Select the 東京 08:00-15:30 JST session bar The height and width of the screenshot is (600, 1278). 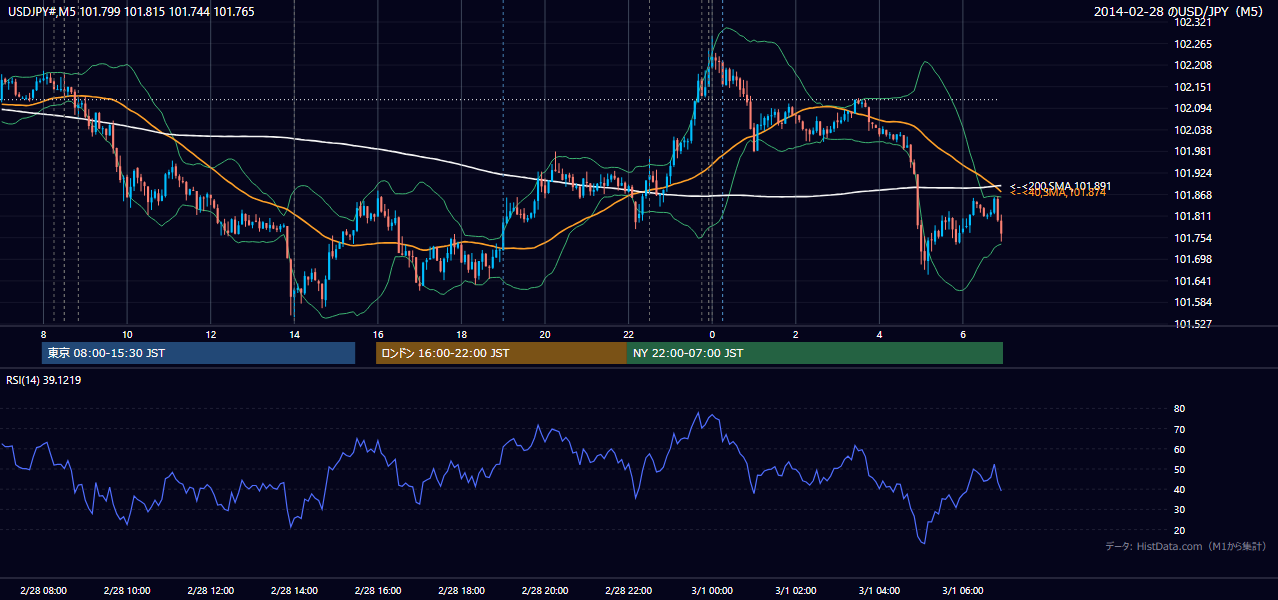[199, 353]
